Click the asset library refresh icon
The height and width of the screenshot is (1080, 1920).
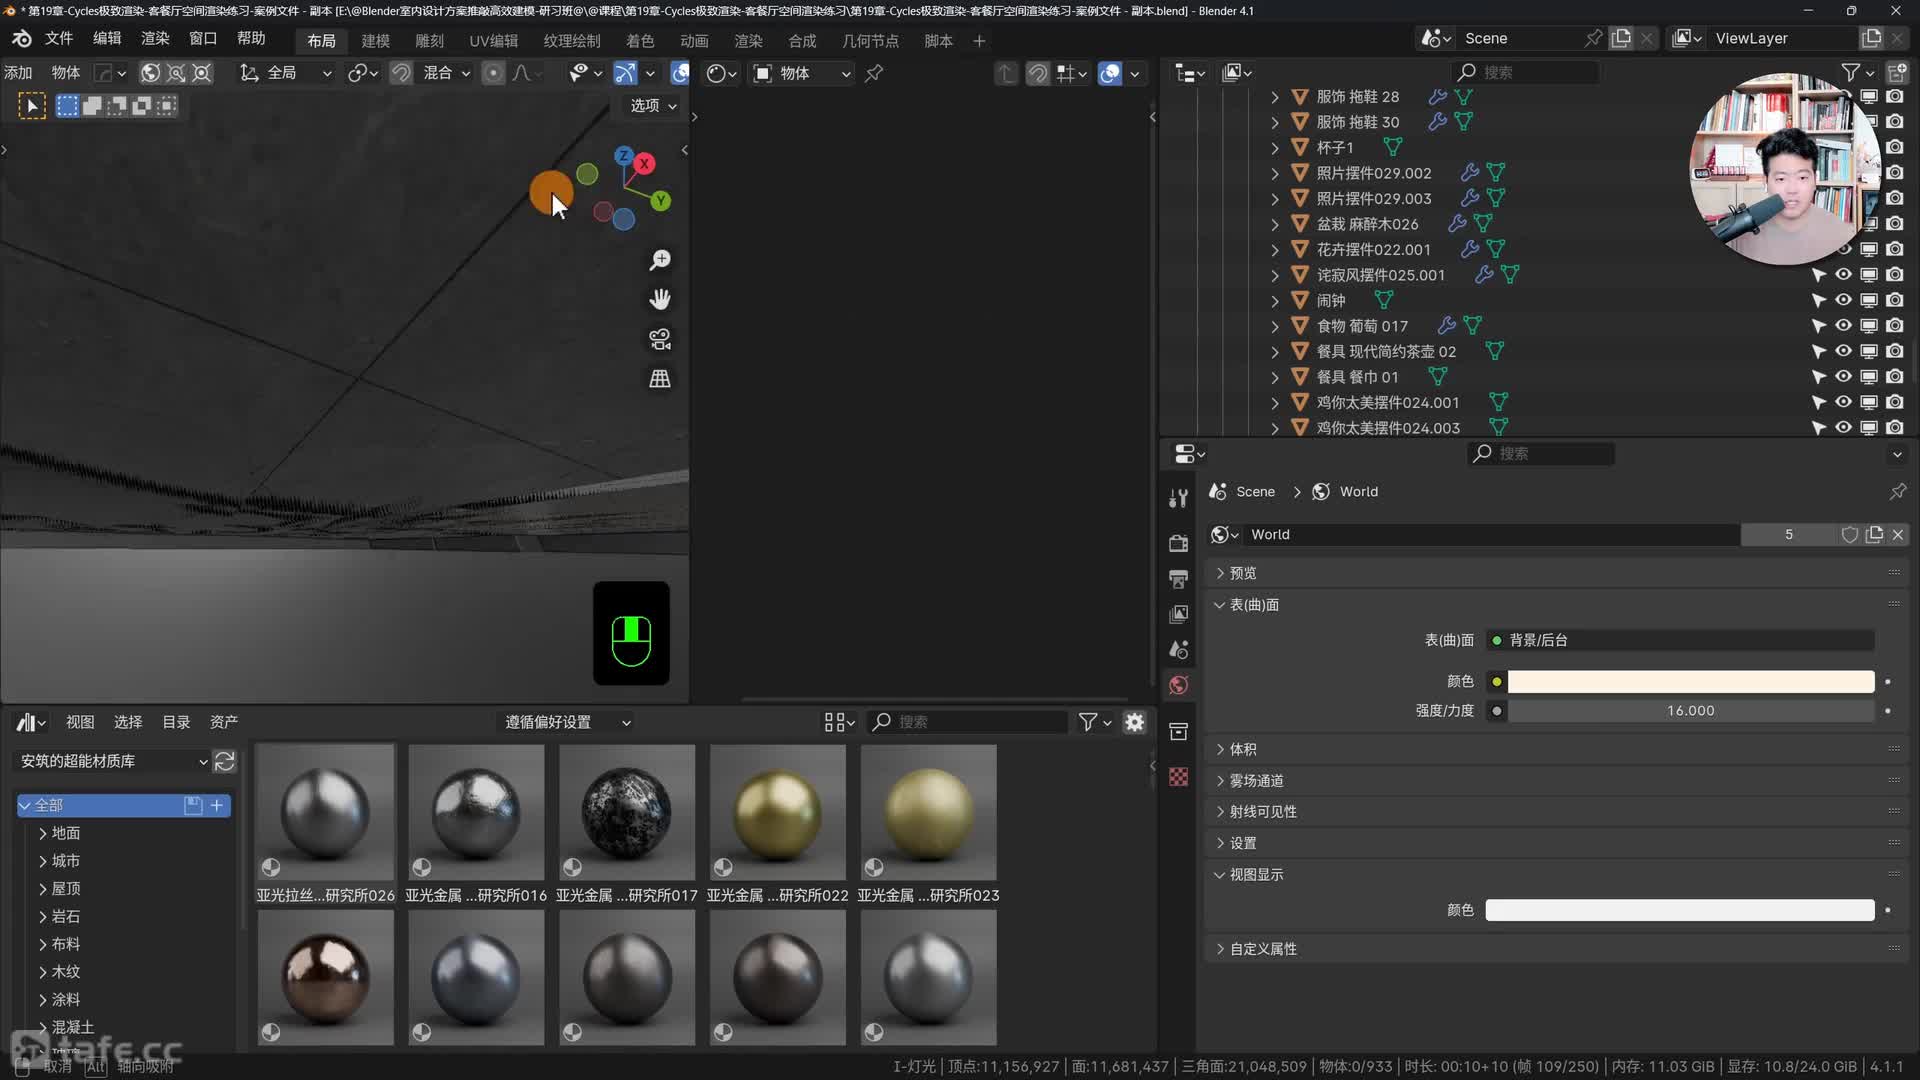(x=225, y=761)
